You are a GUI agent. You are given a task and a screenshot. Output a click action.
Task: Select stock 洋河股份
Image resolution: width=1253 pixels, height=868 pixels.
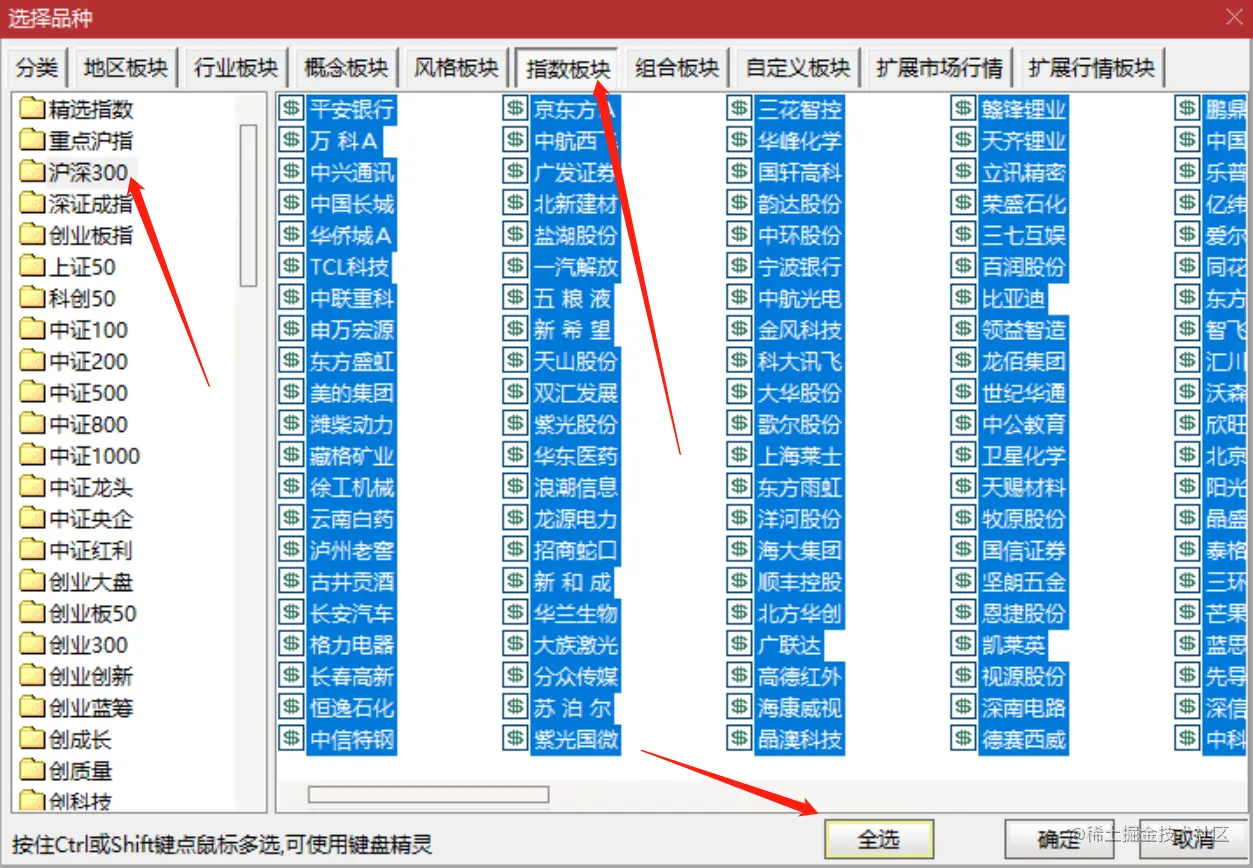pos(799,519)
